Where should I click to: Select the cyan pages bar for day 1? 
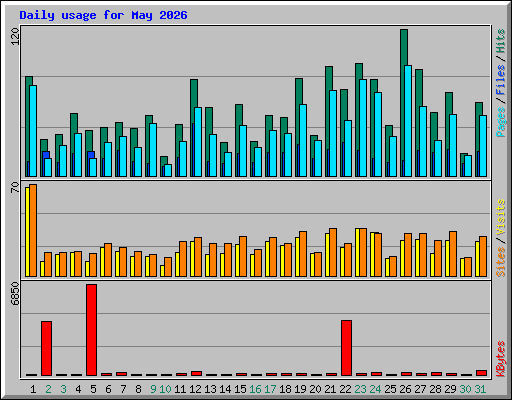click(33, 131)
